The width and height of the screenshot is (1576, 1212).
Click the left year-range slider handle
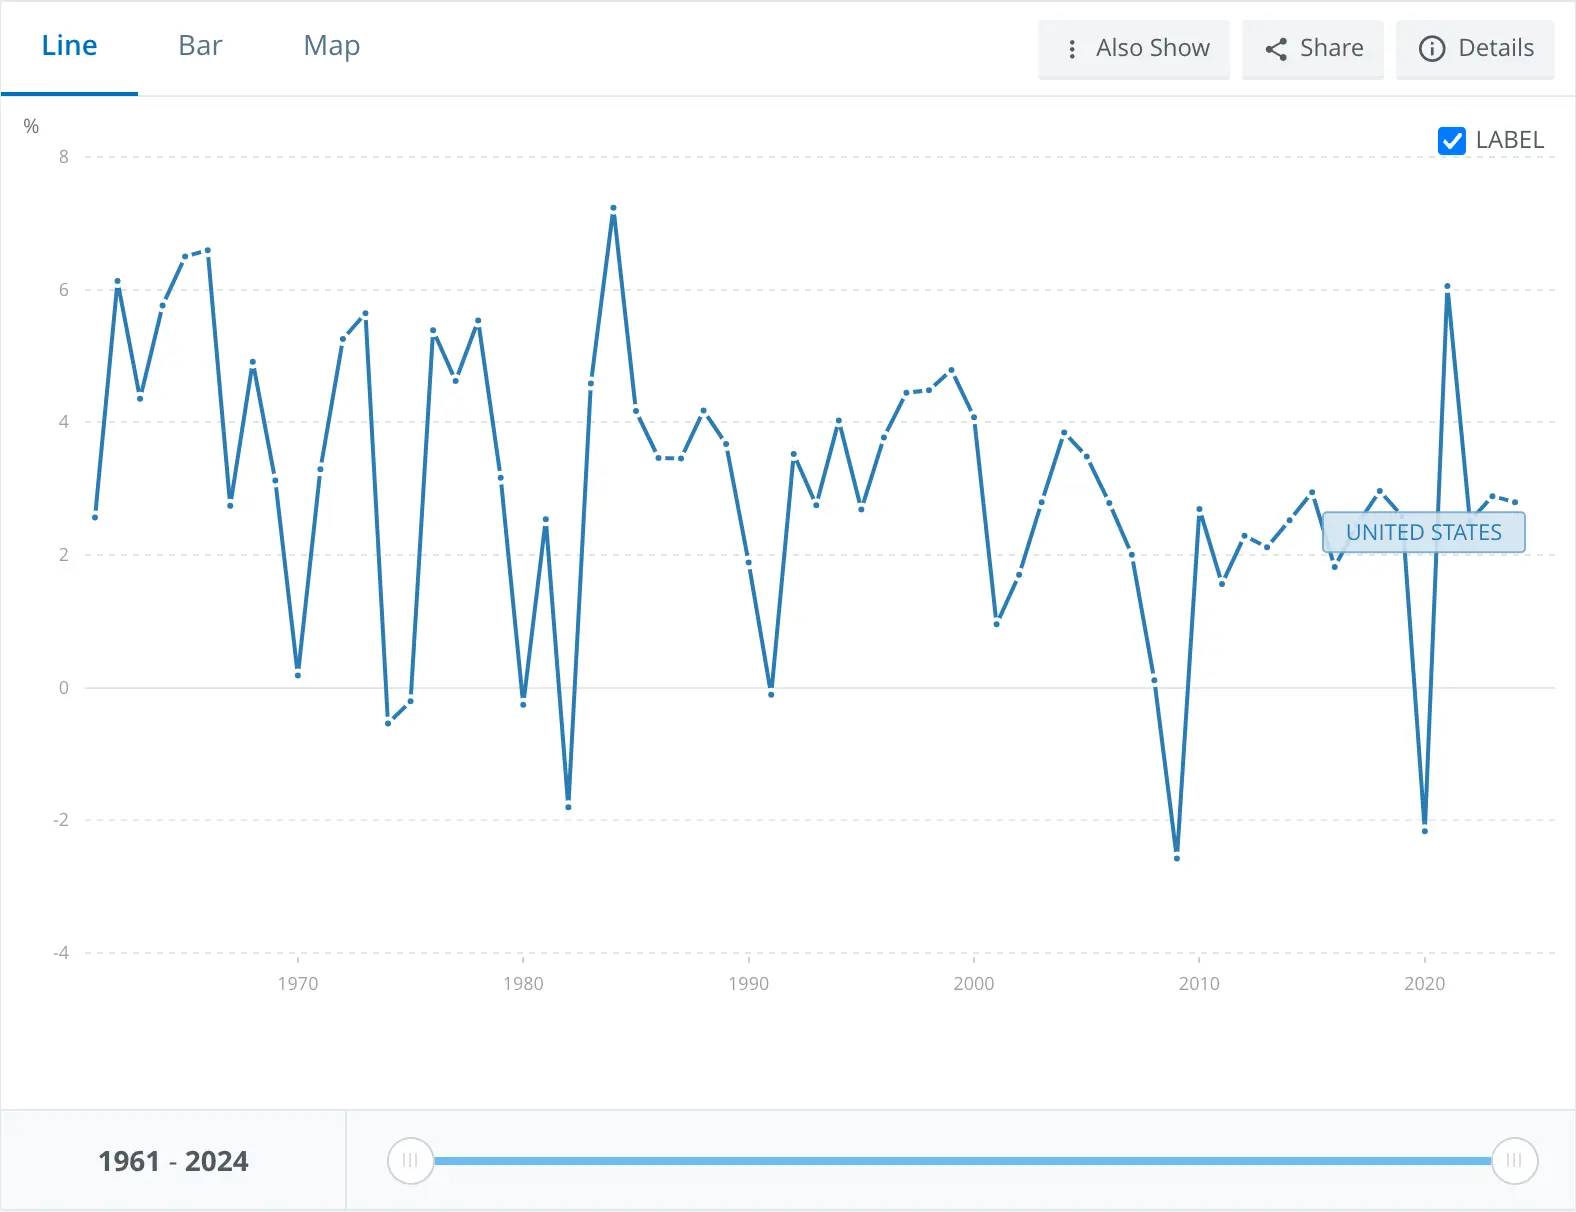coord(410,1161)
